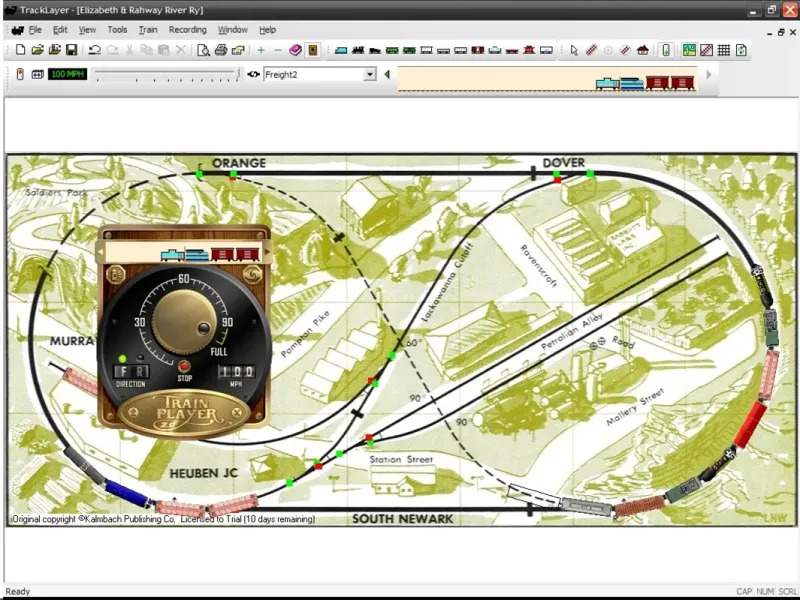Viewport: 800px width, 600px height.
Task: Click the red STOP button on throttle
Action: pos(184,366)
